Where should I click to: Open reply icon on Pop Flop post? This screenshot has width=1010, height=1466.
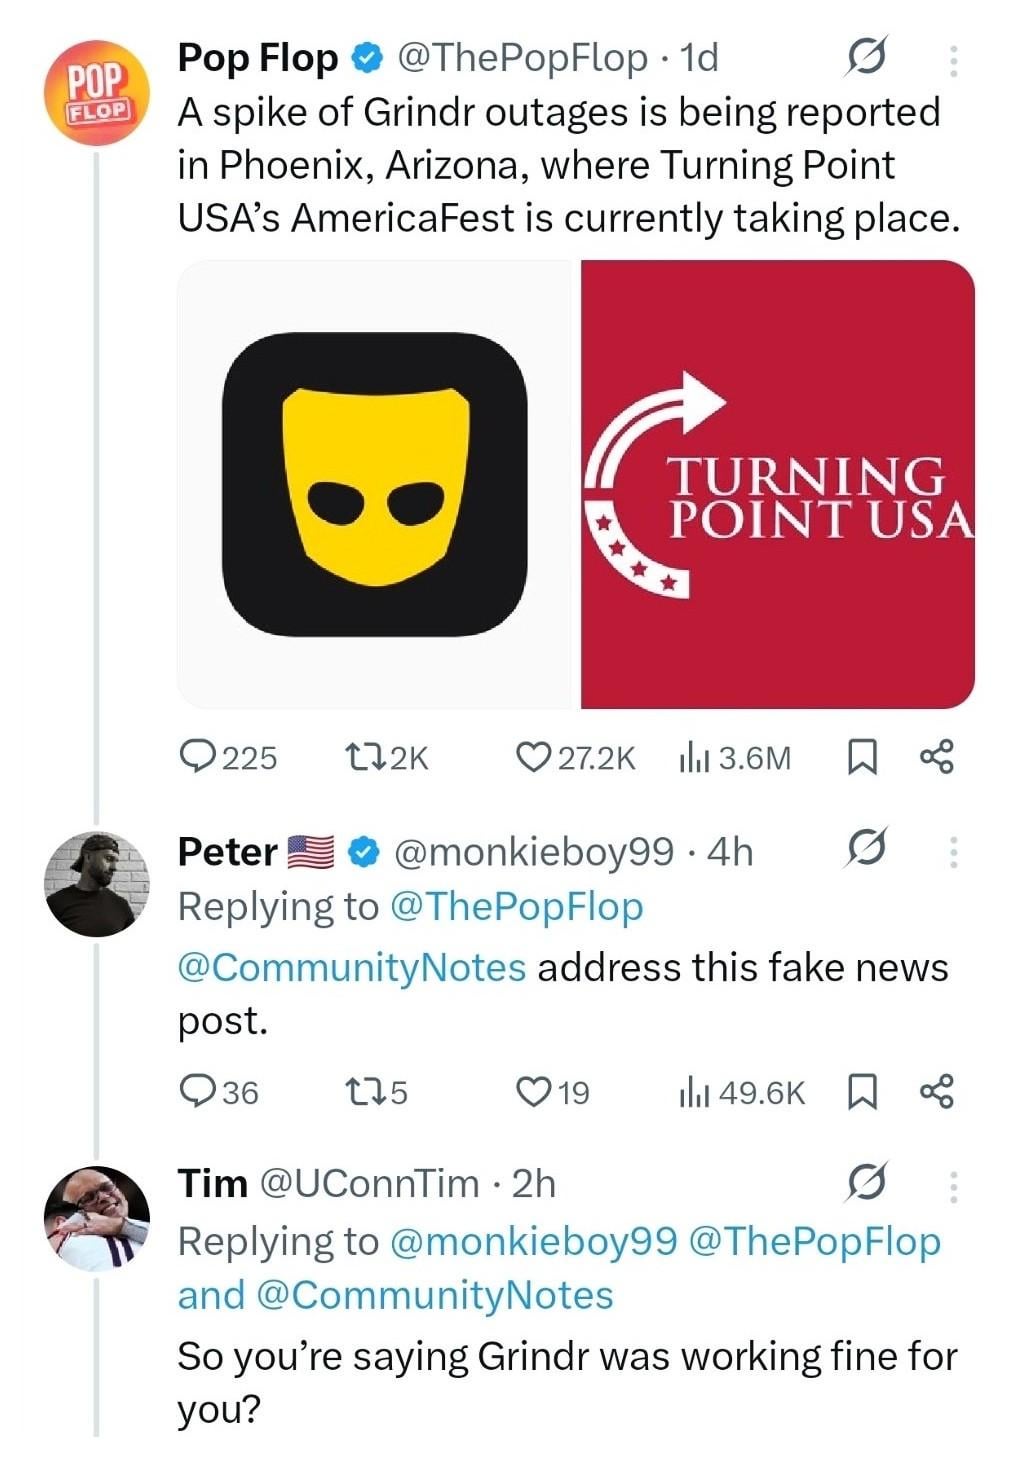197,756
